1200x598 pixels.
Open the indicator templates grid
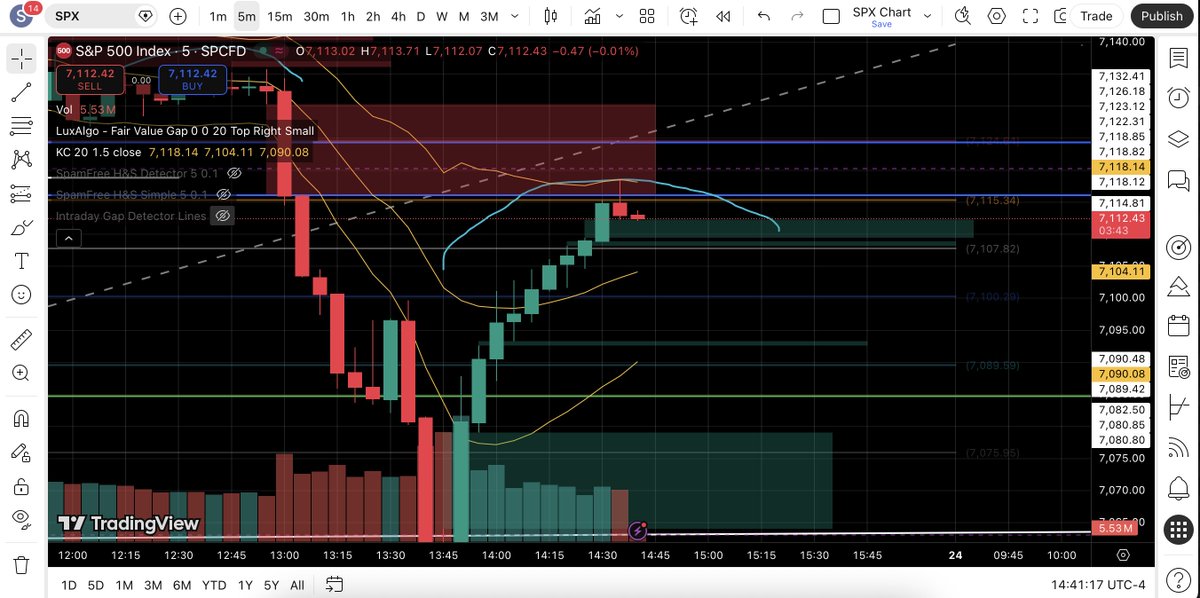[647, 16]
